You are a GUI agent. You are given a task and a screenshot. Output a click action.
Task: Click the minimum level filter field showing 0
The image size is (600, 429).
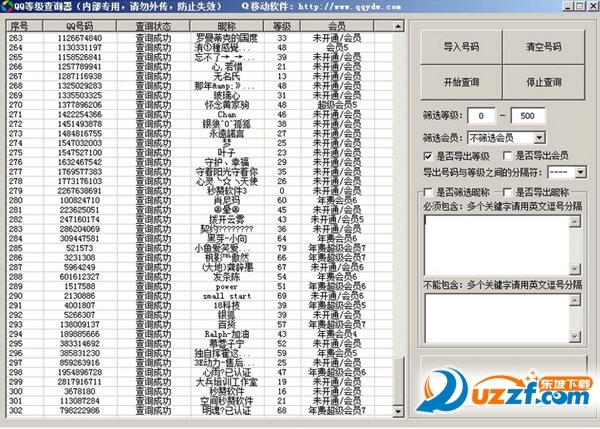[x=481, y=116]
